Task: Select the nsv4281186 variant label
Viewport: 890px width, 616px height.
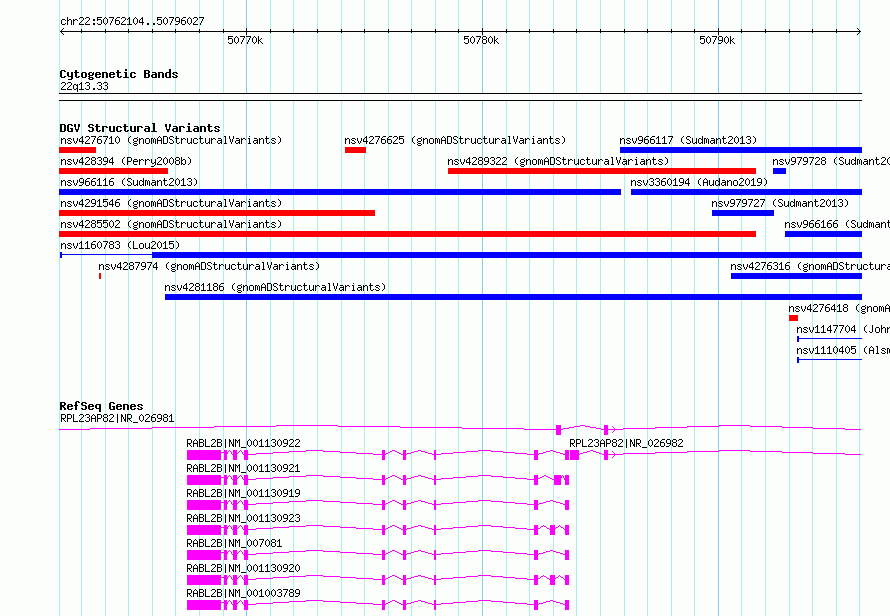Action: coord(275,287)
